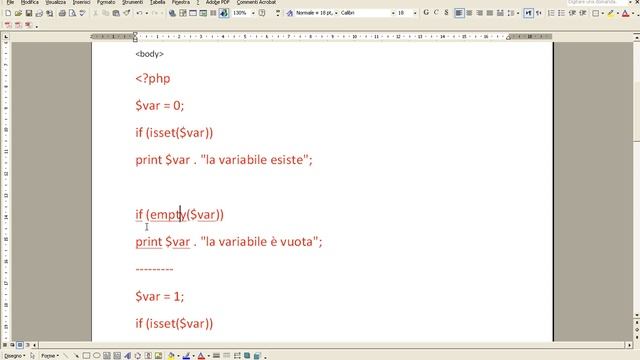Open borders dropdown arrow

tap(603, 13)
